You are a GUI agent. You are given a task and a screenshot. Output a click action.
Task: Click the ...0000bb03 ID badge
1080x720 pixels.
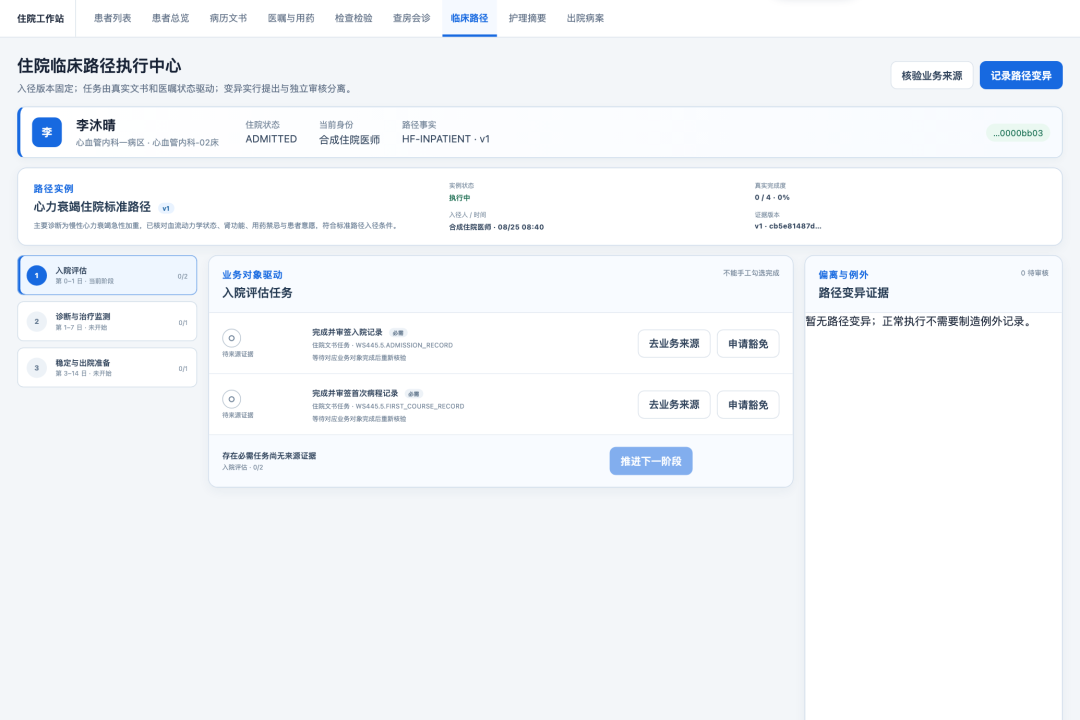[1018, 133]
